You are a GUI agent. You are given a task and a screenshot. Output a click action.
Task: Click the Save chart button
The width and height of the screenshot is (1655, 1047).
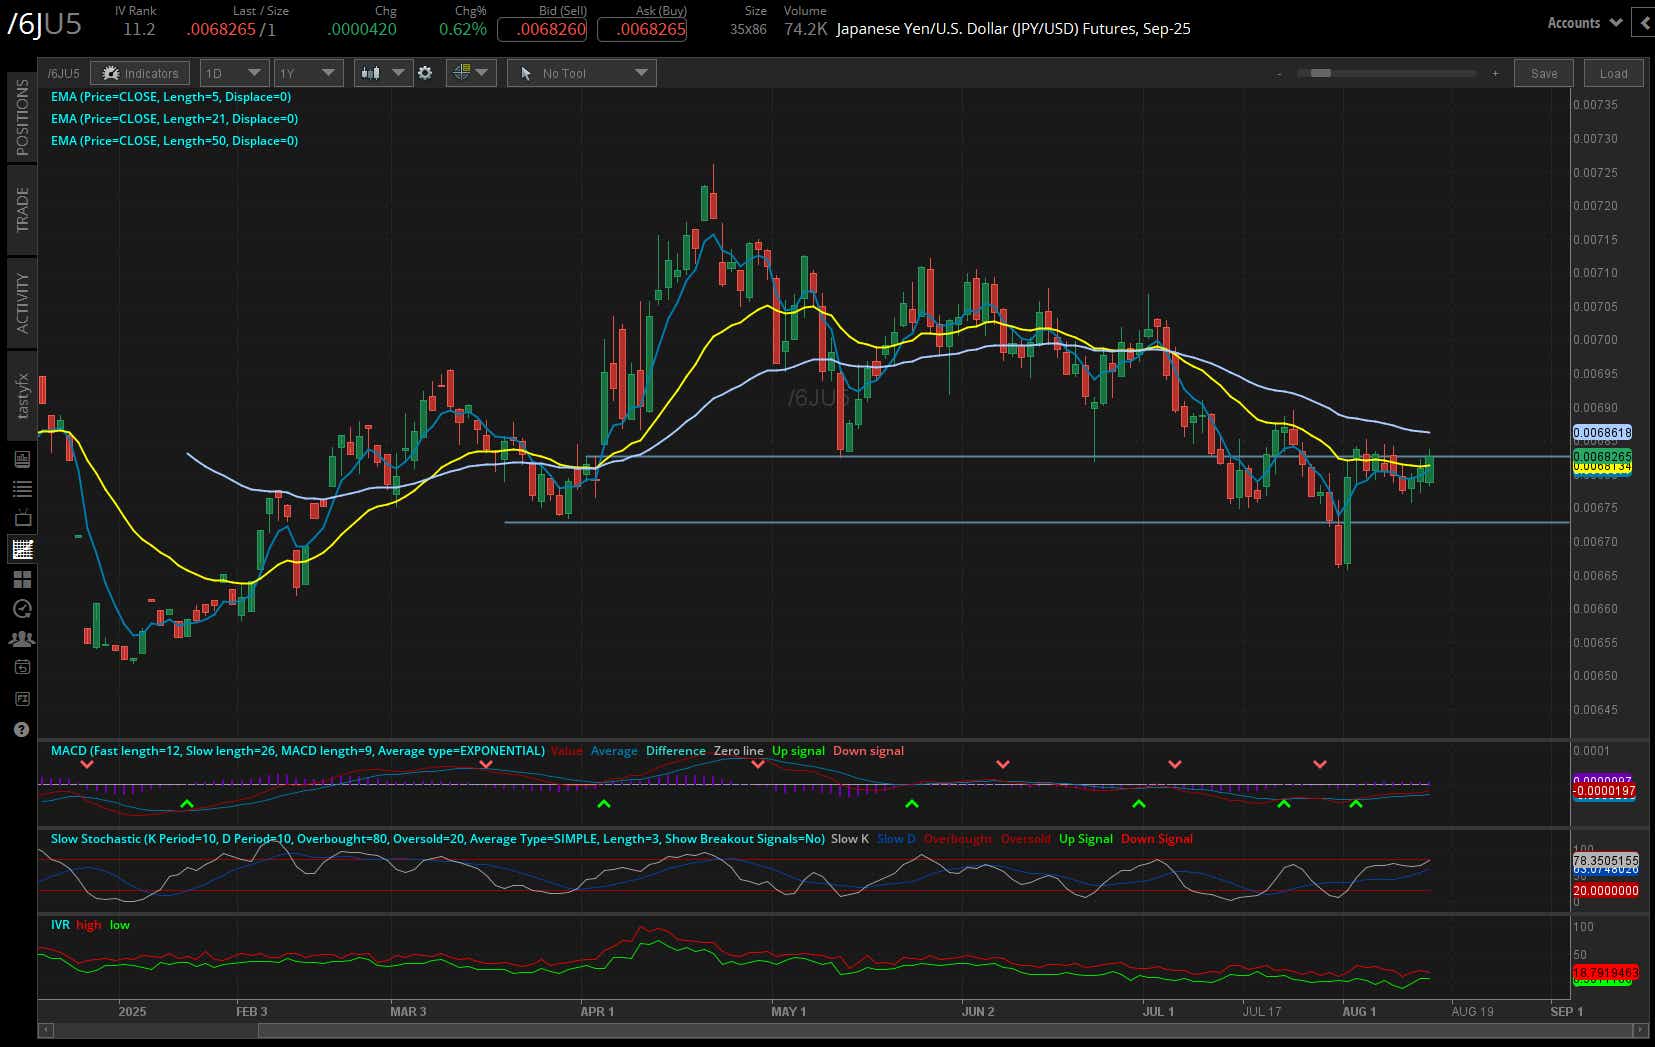pyautogui.click(x=1543, y=73)
